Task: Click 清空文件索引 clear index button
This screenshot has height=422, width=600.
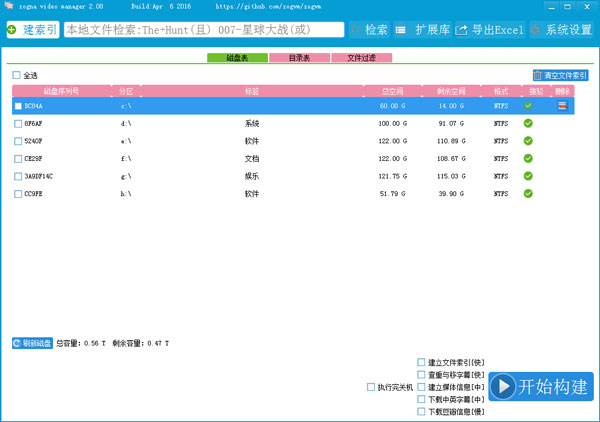Action: coord(560,75)
